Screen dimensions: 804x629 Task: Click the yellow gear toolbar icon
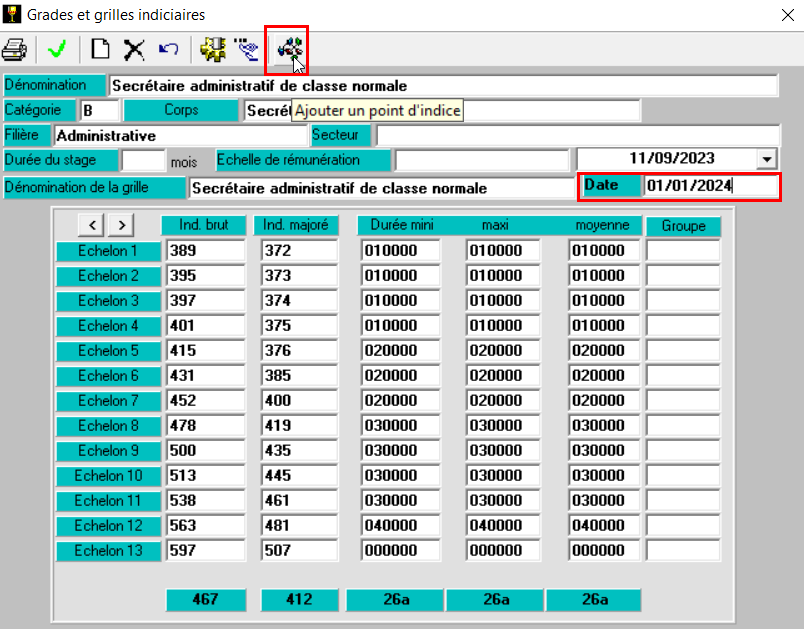pos(211,49)
